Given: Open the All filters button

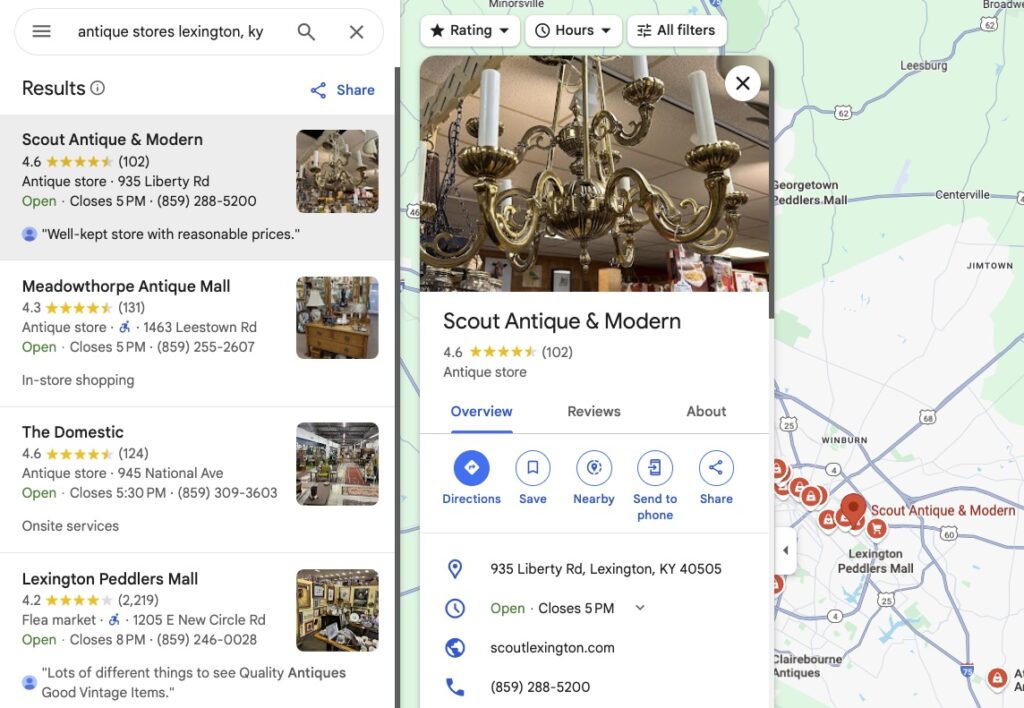Looking at the screenshot, I should tap(677, 31).
